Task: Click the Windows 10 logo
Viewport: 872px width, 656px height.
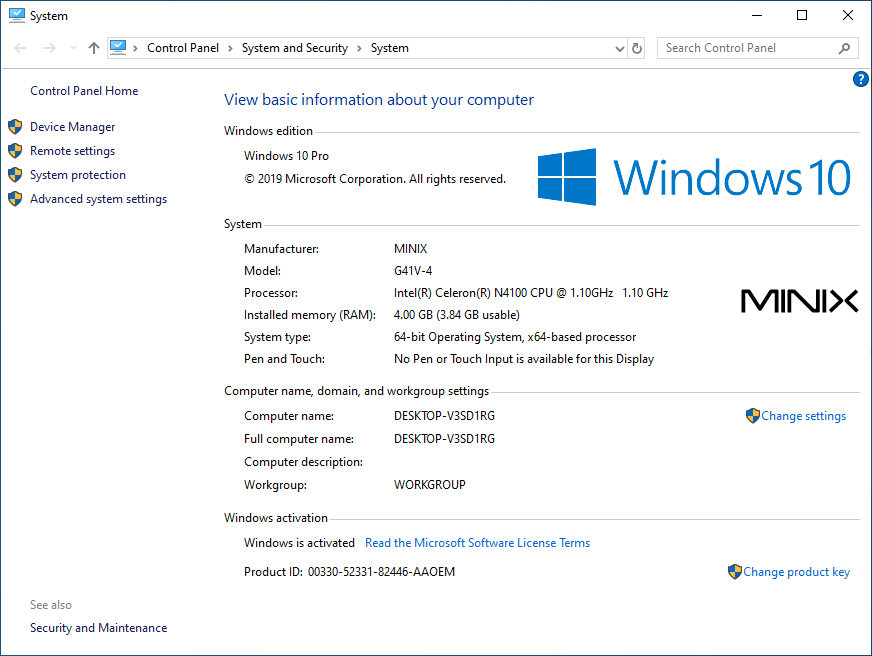Action: point(694,177)
